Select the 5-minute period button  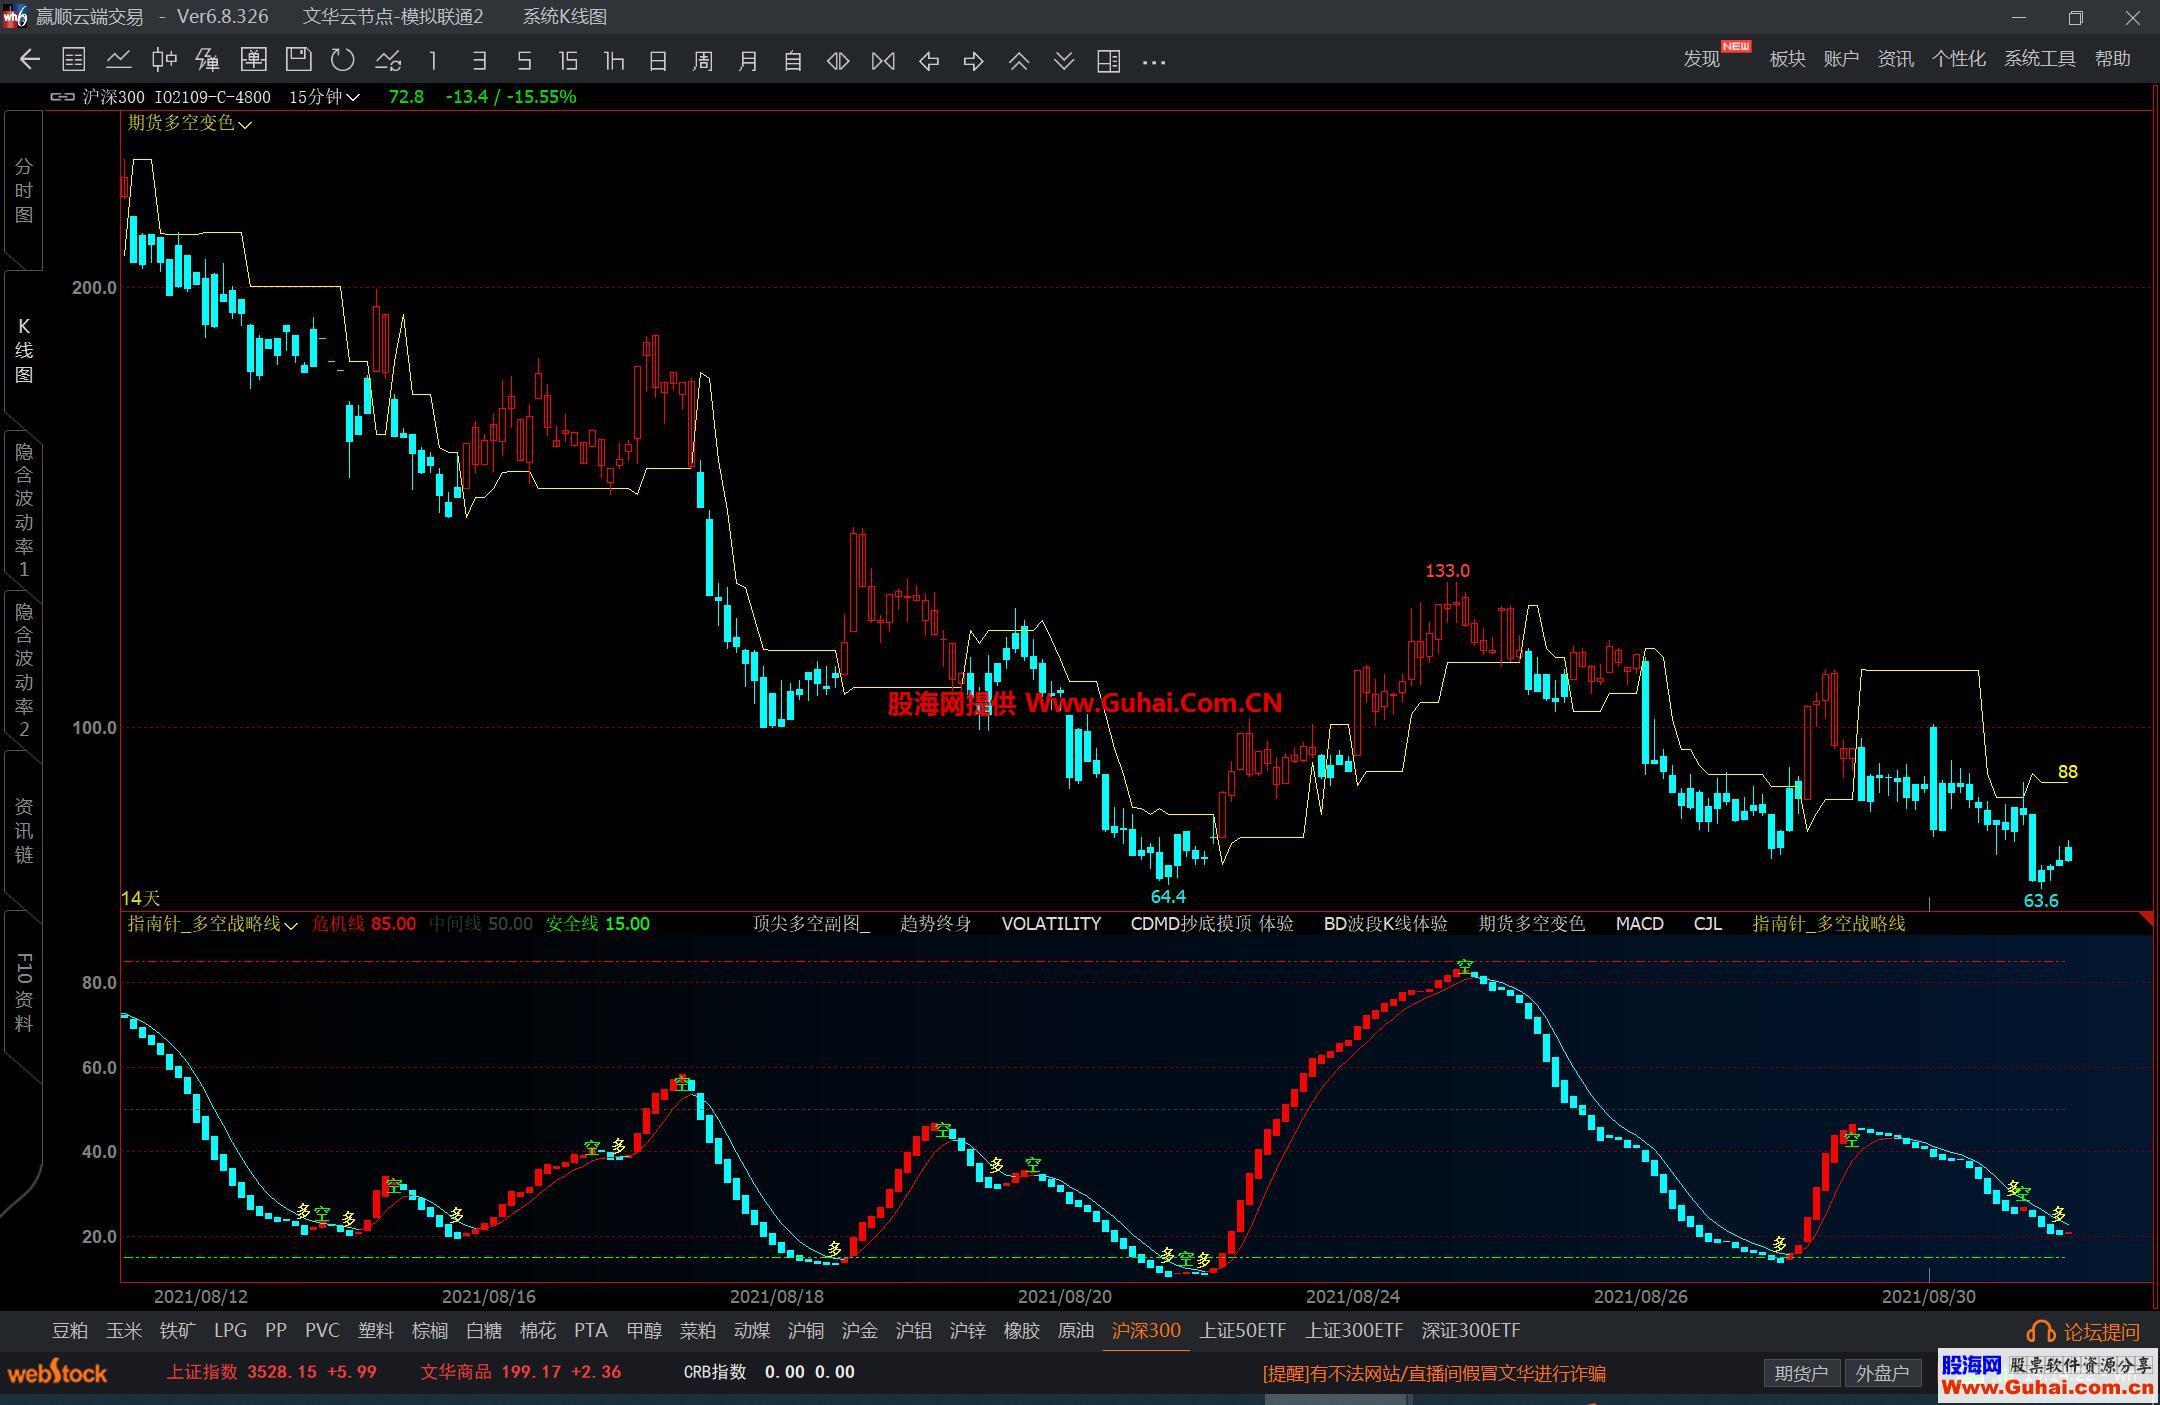pyautogui.click(x=523, y=61)
